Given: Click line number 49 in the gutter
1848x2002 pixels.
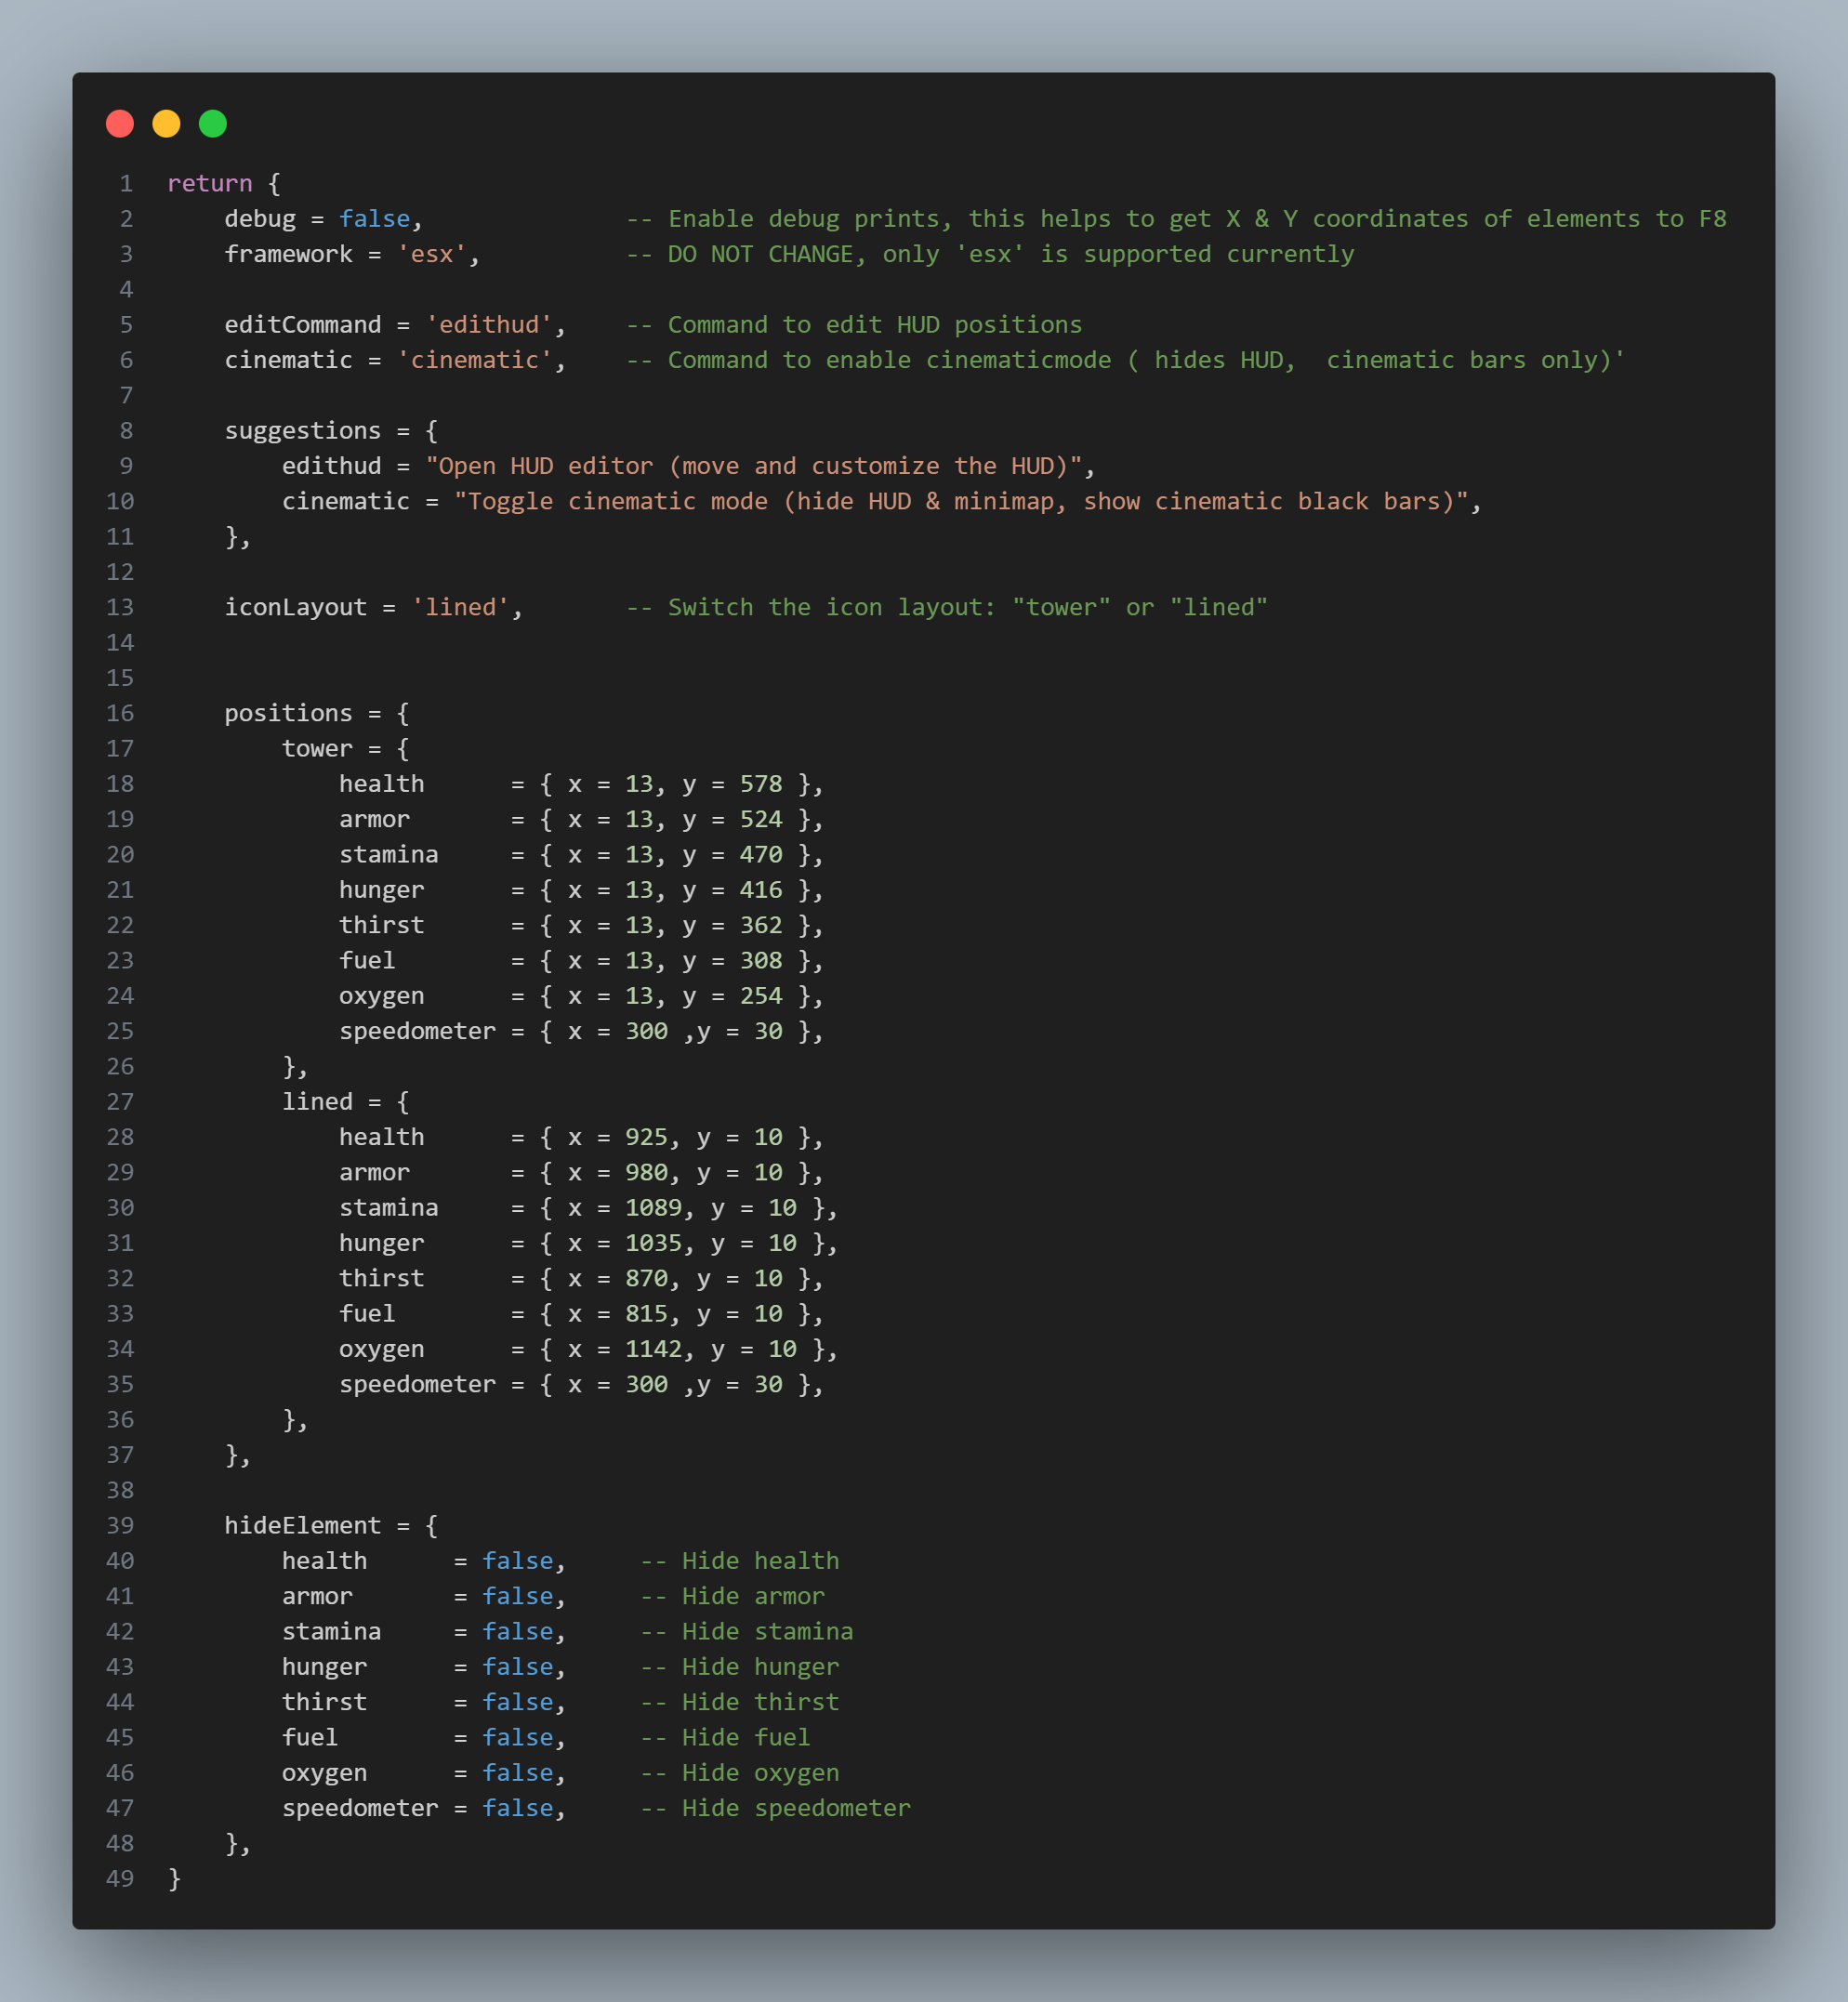Looking at the screenshot, I should [120, 1878].
